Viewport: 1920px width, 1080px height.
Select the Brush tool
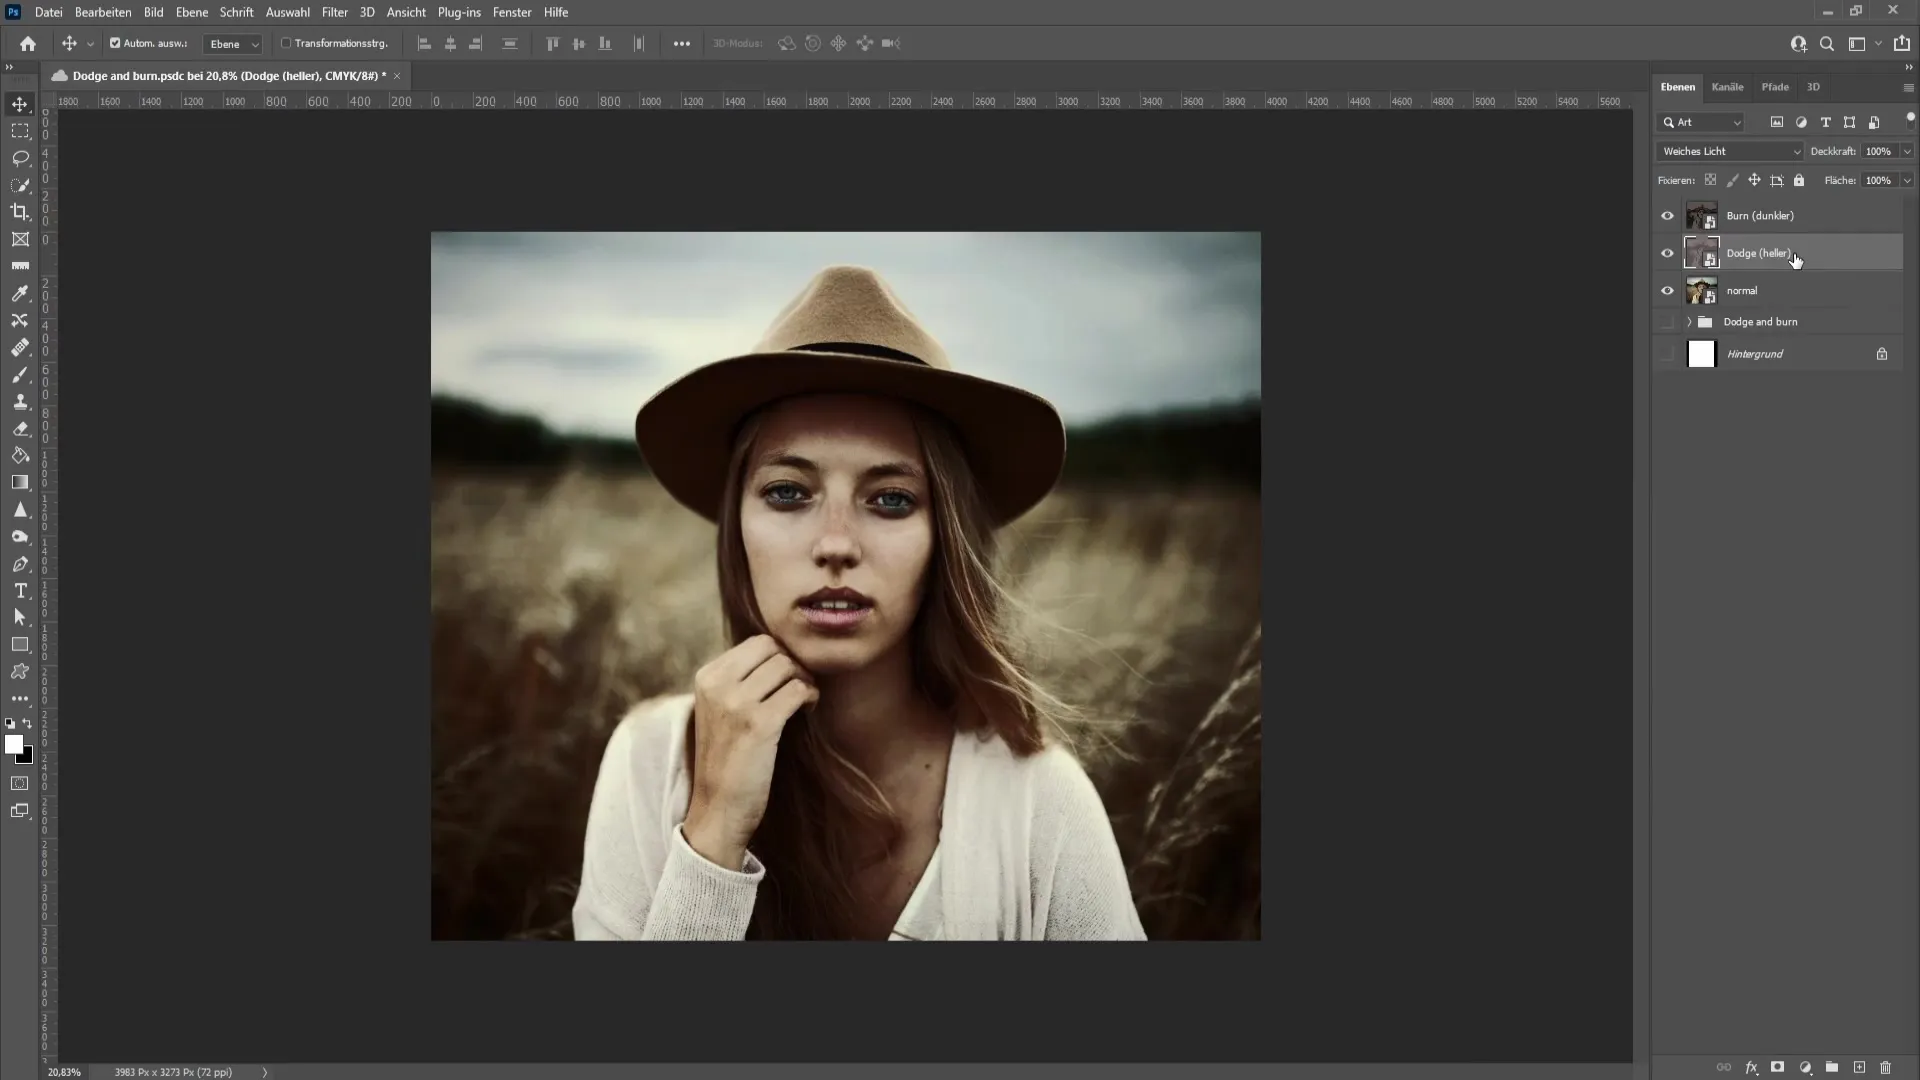pyautogui.click(x=20, y=374)
